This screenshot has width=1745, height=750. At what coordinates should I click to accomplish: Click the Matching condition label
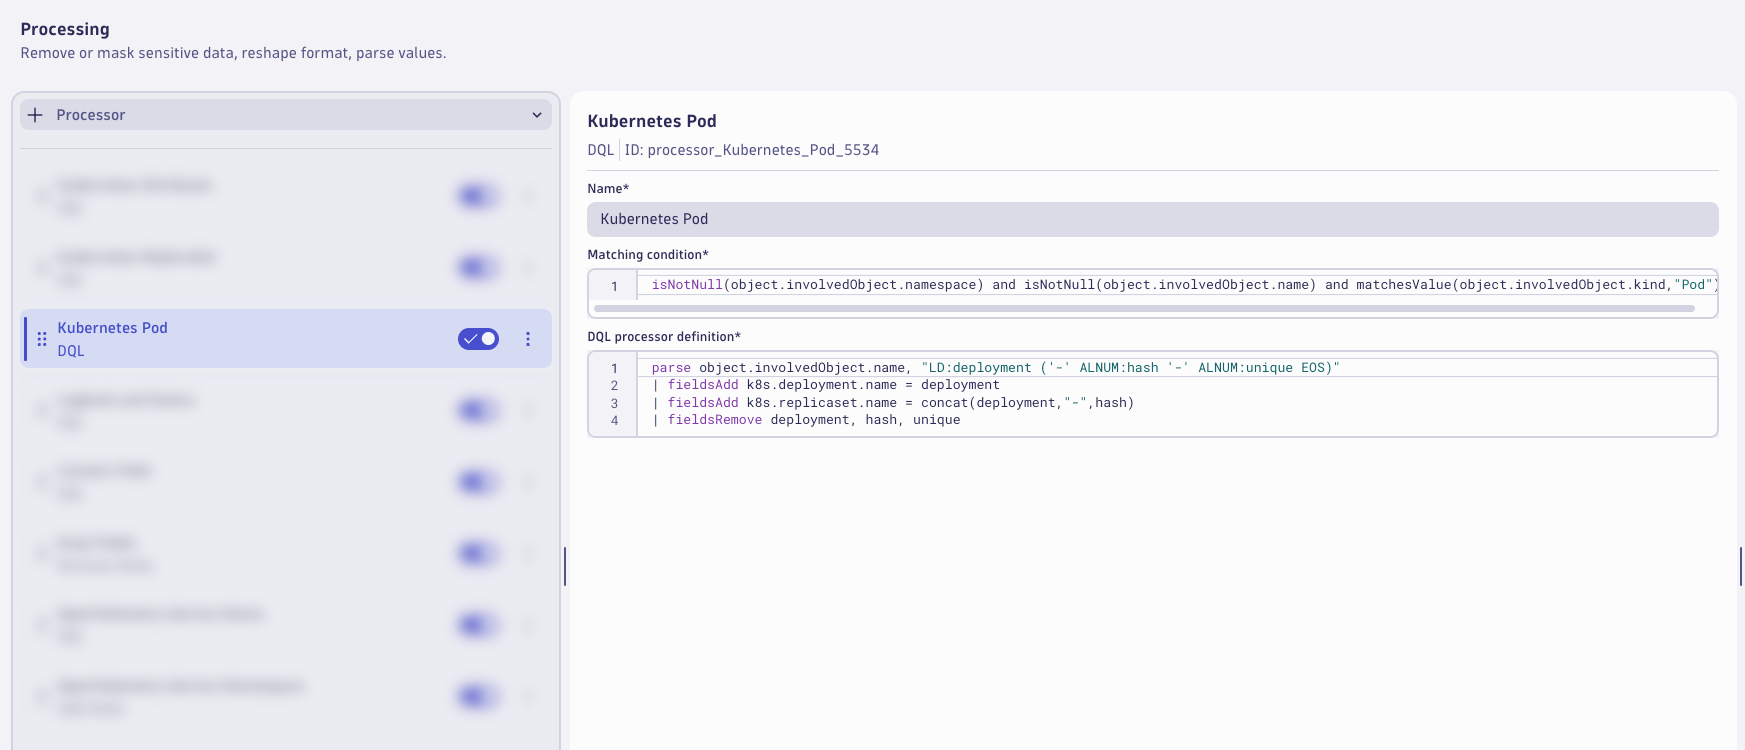click(648, 255)
